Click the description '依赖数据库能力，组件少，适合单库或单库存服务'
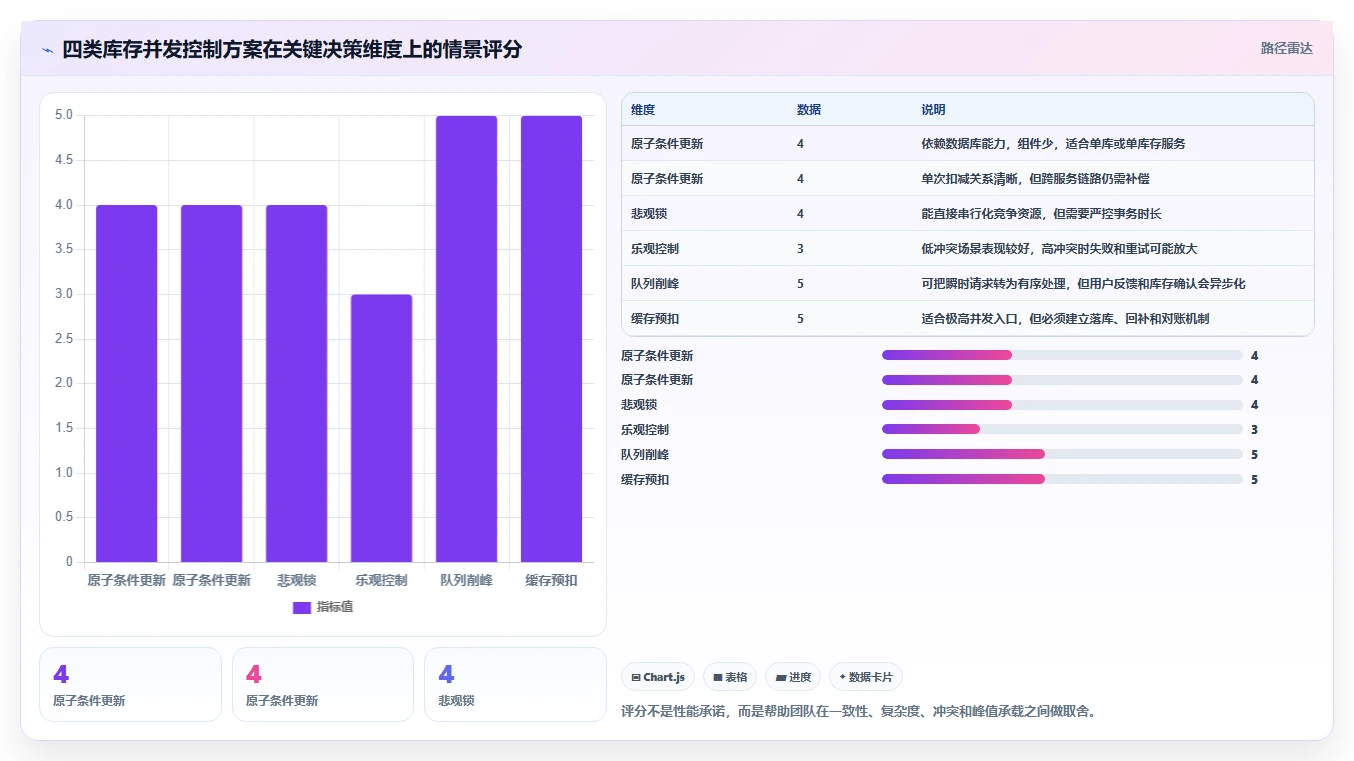This screenshot has width=1354, height=761. (1053, 144)
